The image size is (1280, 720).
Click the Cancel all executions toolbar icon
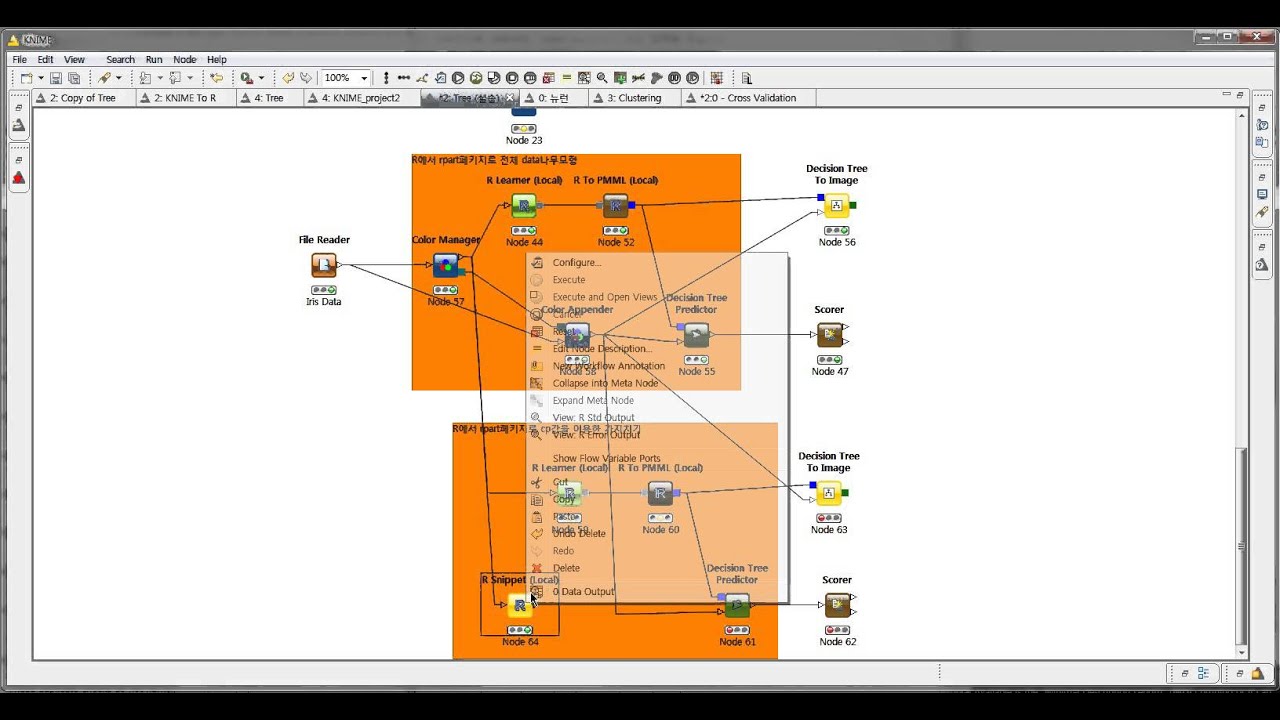pos(530,78)
